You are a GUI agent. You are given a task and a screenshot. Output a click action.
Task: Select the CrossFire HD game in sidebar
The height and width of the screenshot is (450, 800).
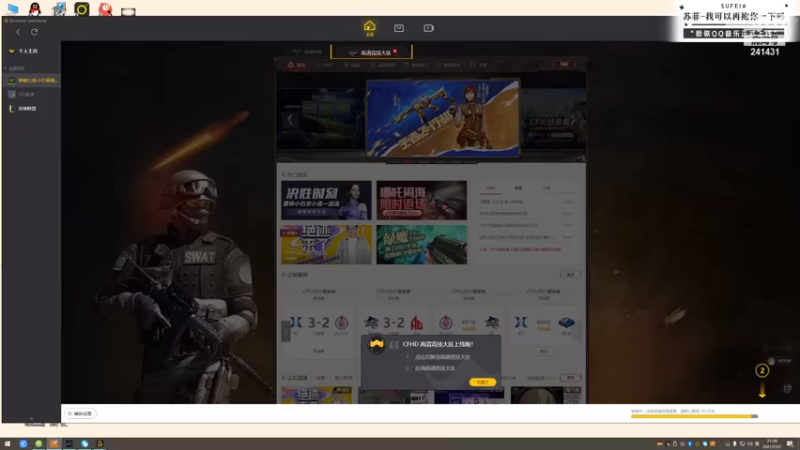[33, 80]
